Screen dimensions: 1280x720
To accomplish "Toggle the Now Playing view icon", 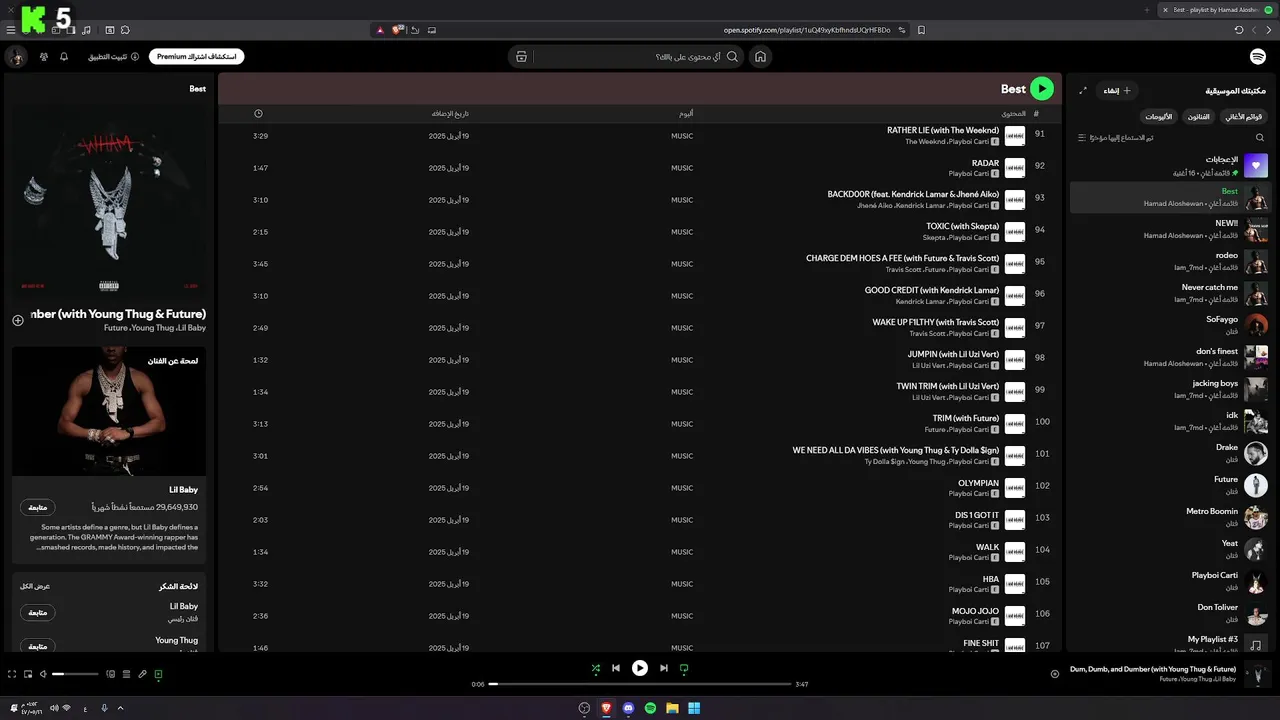I will (158, 674).
